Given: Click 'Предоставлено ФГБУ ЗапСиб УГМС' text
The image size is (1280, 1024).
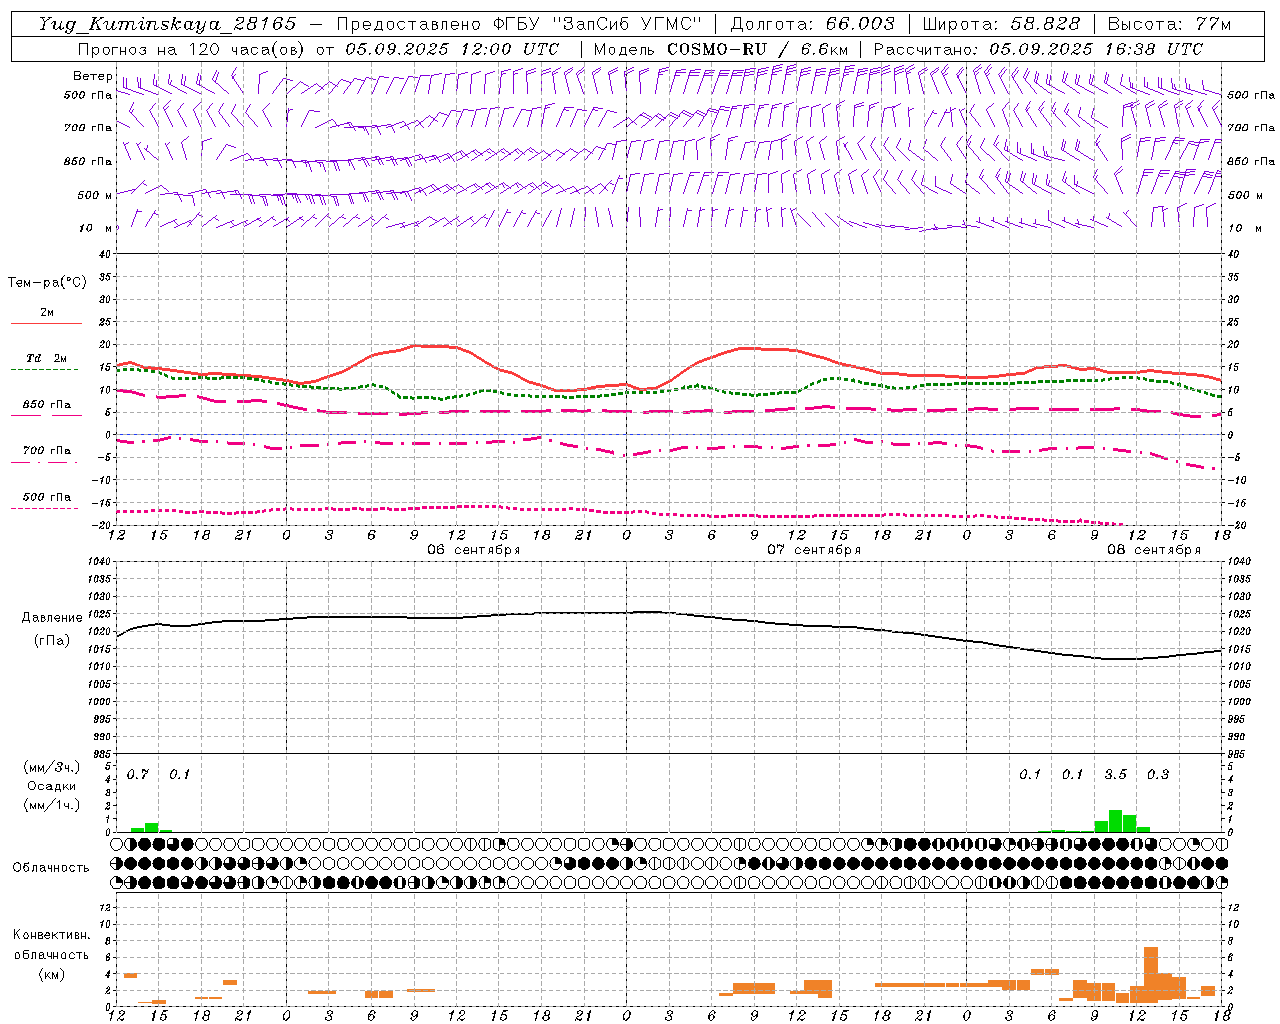Looking at the screenshot, I should [519, 24].
